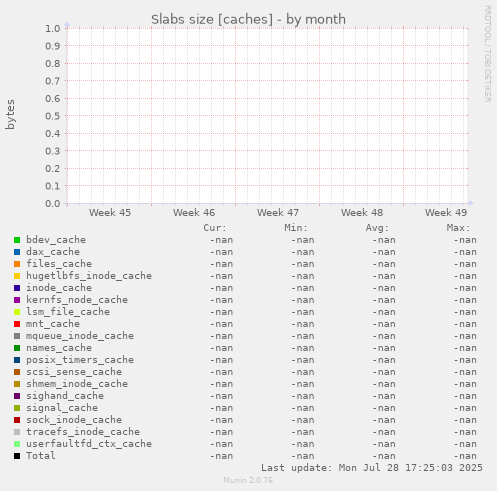This screenshot has width=497, height=491.
Task: Select the files_cache legend label
Action: click(x=59, y=264)
